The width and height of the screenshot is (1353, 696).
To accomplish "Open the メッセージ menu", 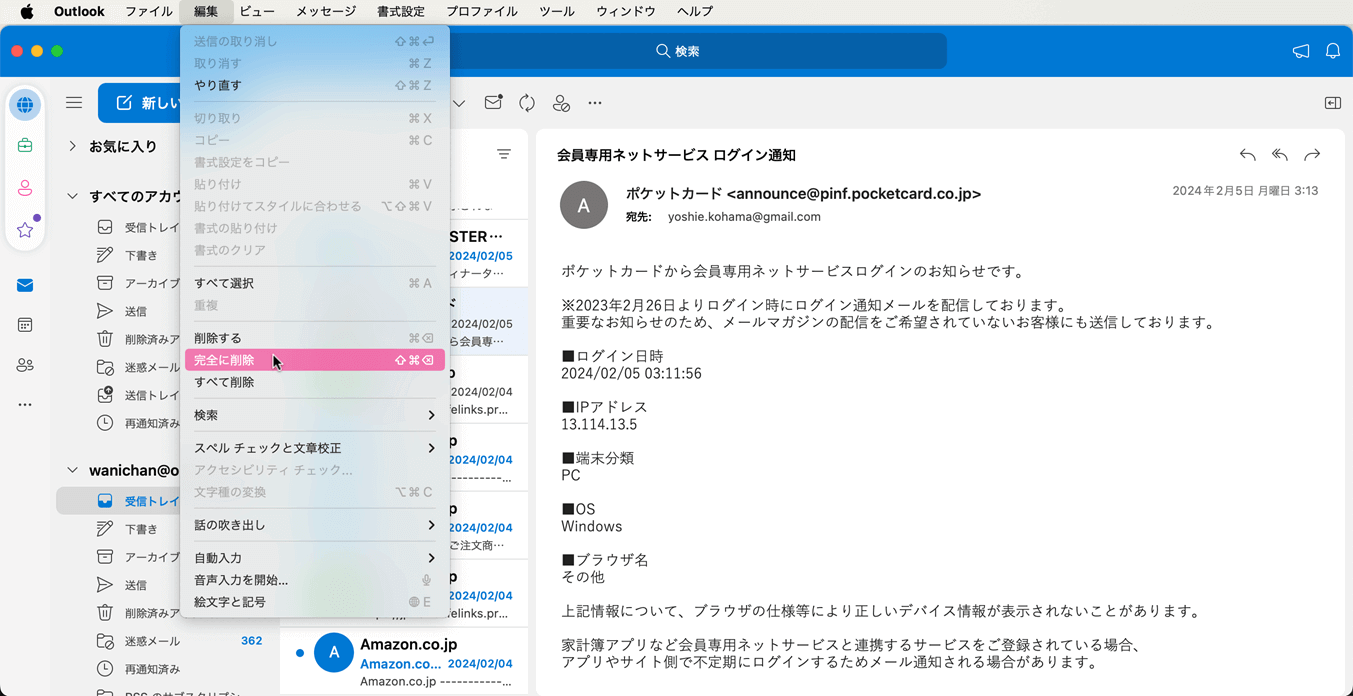I will pos(326,12).
